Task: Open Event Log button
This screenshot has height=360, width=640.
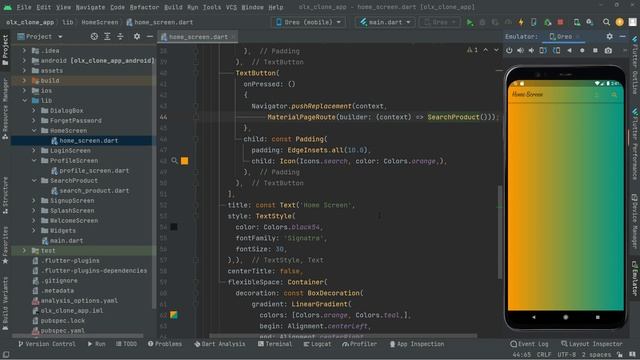Action: [x=529, y=344]
